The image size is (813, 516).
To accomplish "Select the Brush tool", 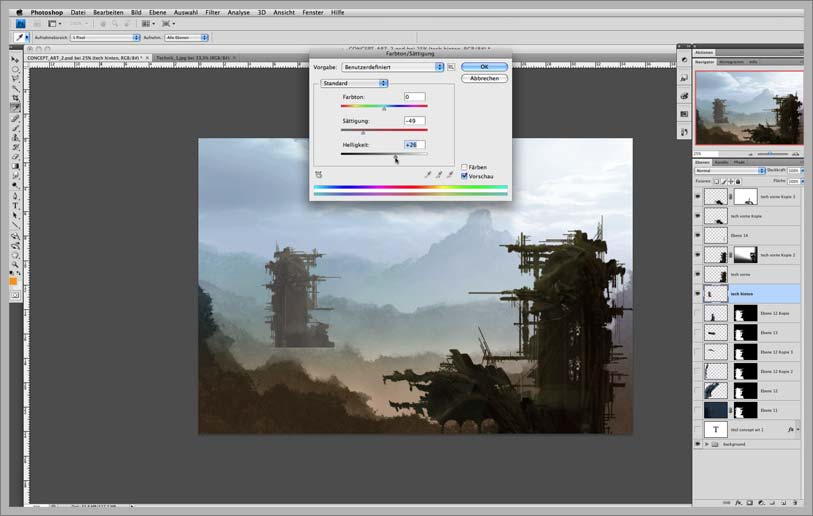I will point(15,128).
